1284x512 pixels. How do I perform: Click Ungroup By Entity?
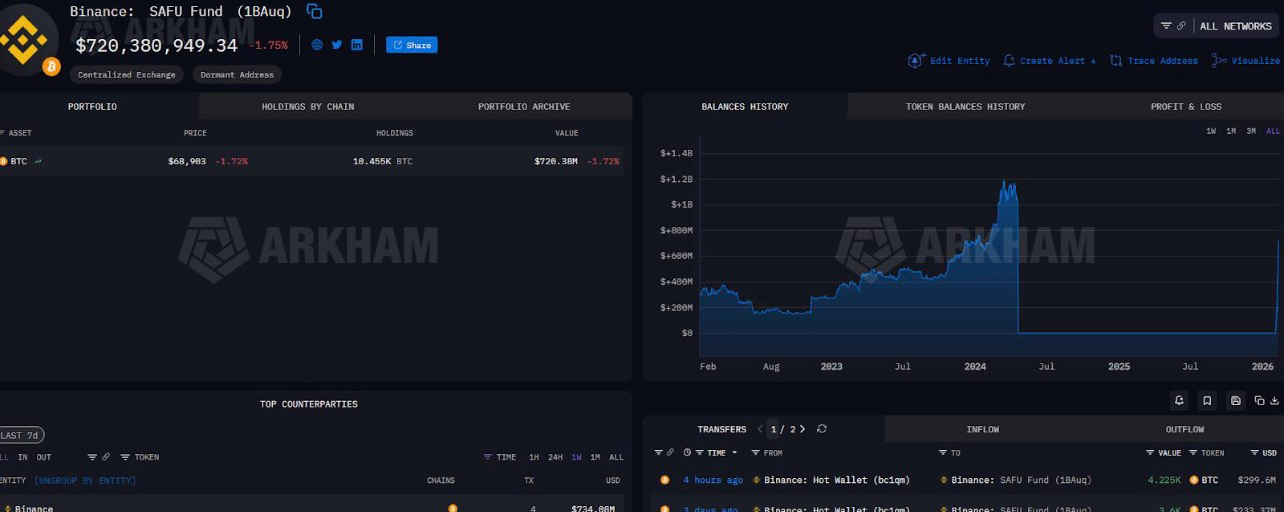(85, 481)
